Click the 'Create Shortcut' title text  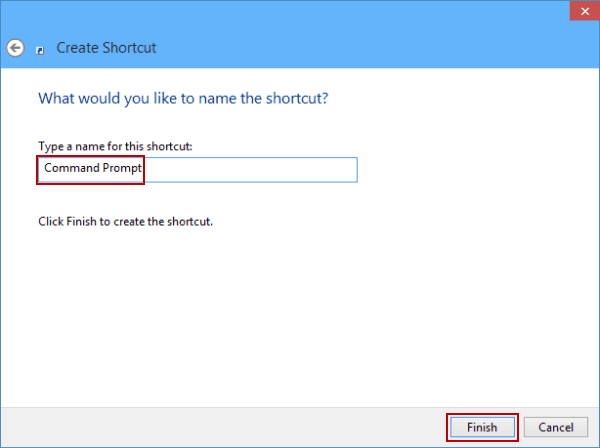click(x=106, y=48)
